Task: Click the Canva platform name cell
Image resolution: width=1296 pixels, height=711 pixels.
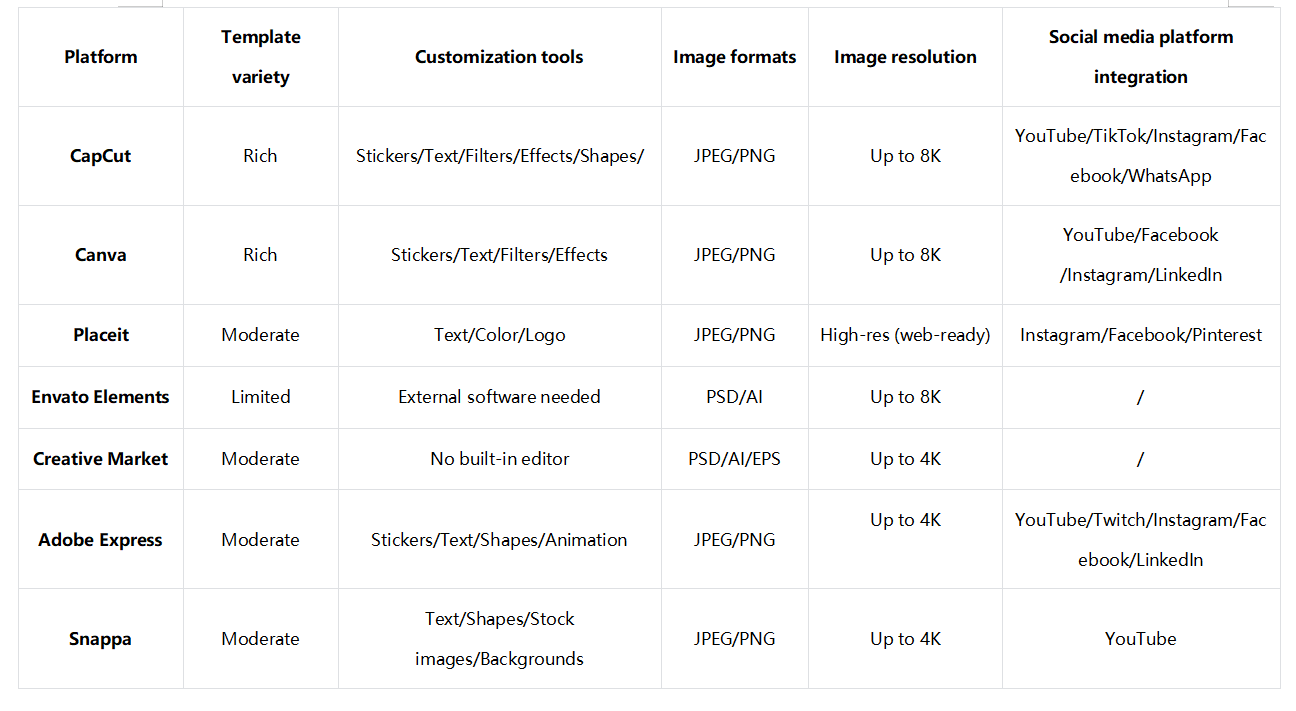Action: point(100,255)
